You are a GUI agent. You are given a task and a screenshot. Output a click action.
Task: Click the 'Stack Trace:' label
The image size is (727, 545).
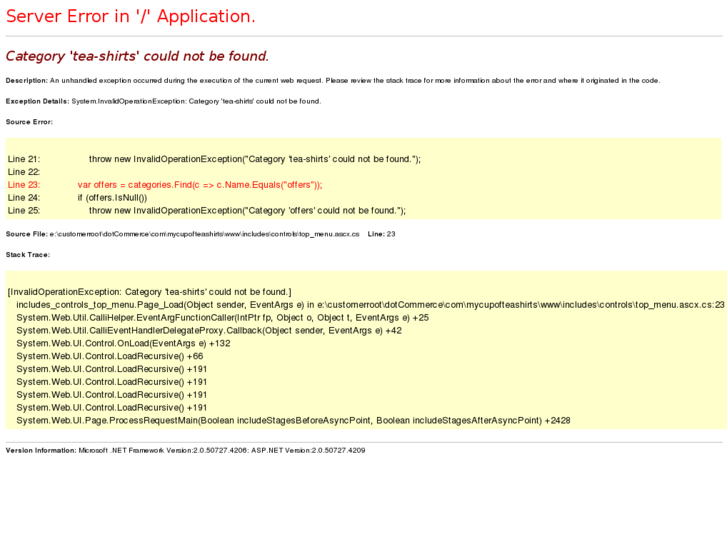pos(28,255)
